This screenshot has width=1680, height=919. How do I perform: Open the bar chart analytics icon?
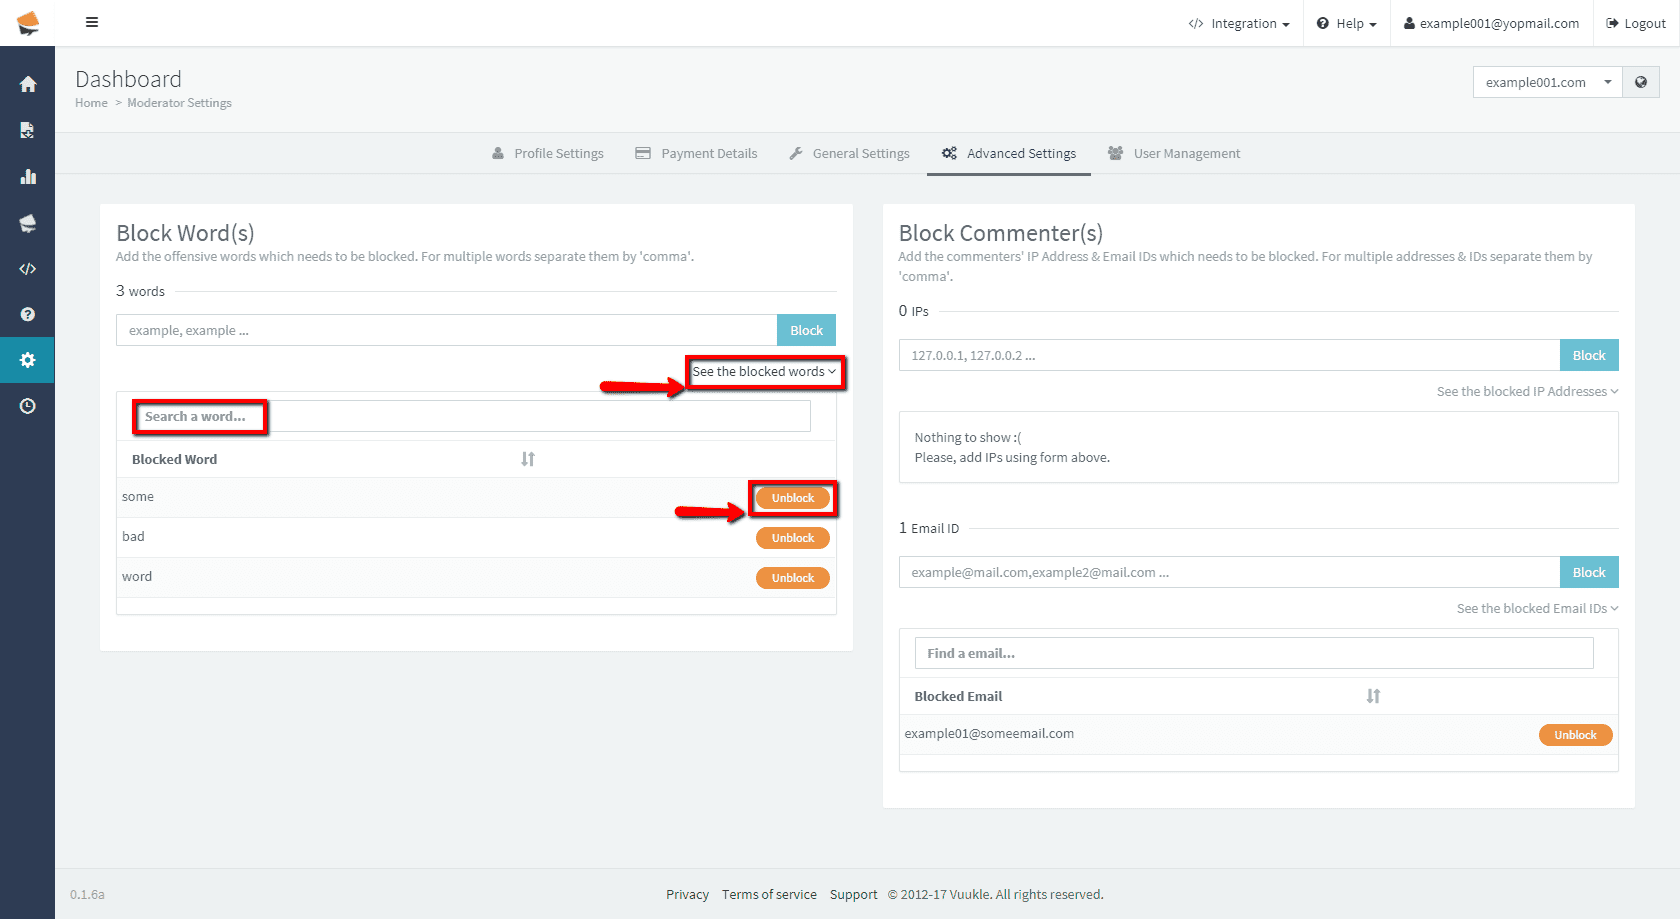(x=28, y=177)
